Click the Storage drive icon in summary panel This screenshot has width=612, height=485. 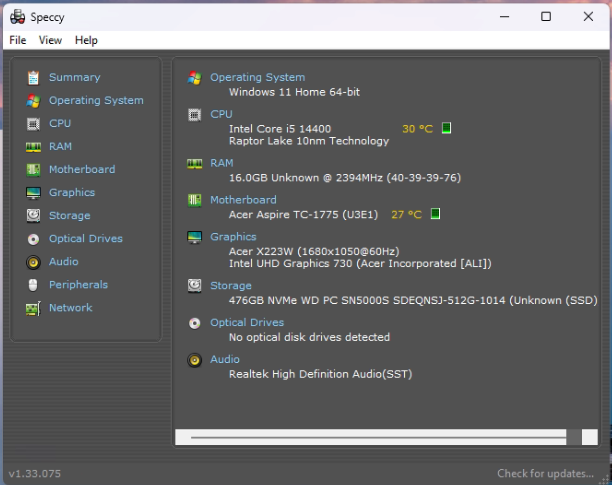coord(194,286)
